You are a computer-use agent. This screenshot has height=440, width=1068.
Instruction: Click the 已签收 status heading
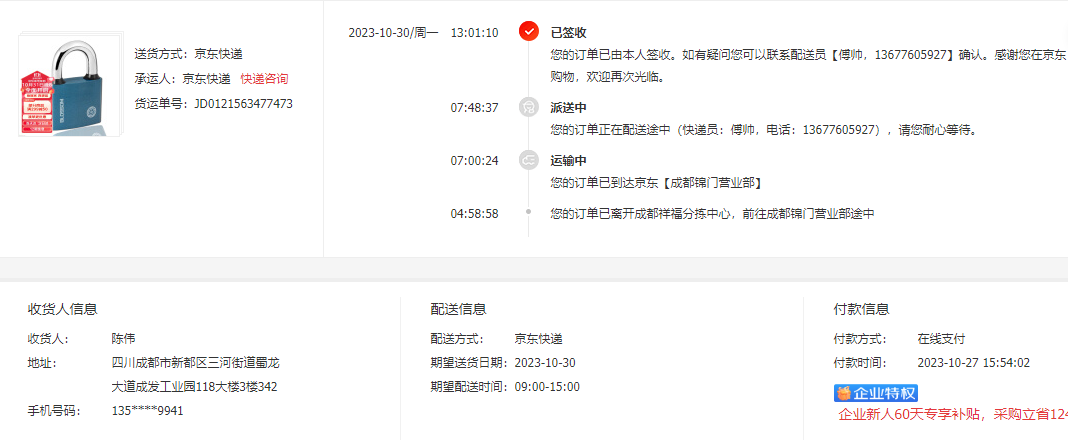click(x=569, y=33)
